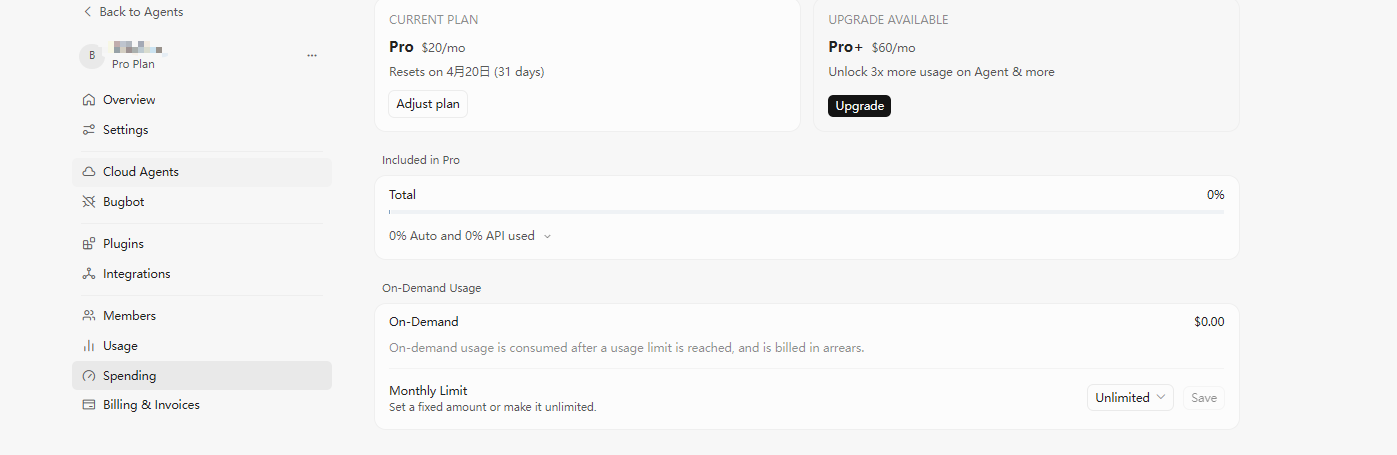This screenshot has width=1397, height=455.
Task: Open the three-dots account menu
Action: (x=312, y=56)
